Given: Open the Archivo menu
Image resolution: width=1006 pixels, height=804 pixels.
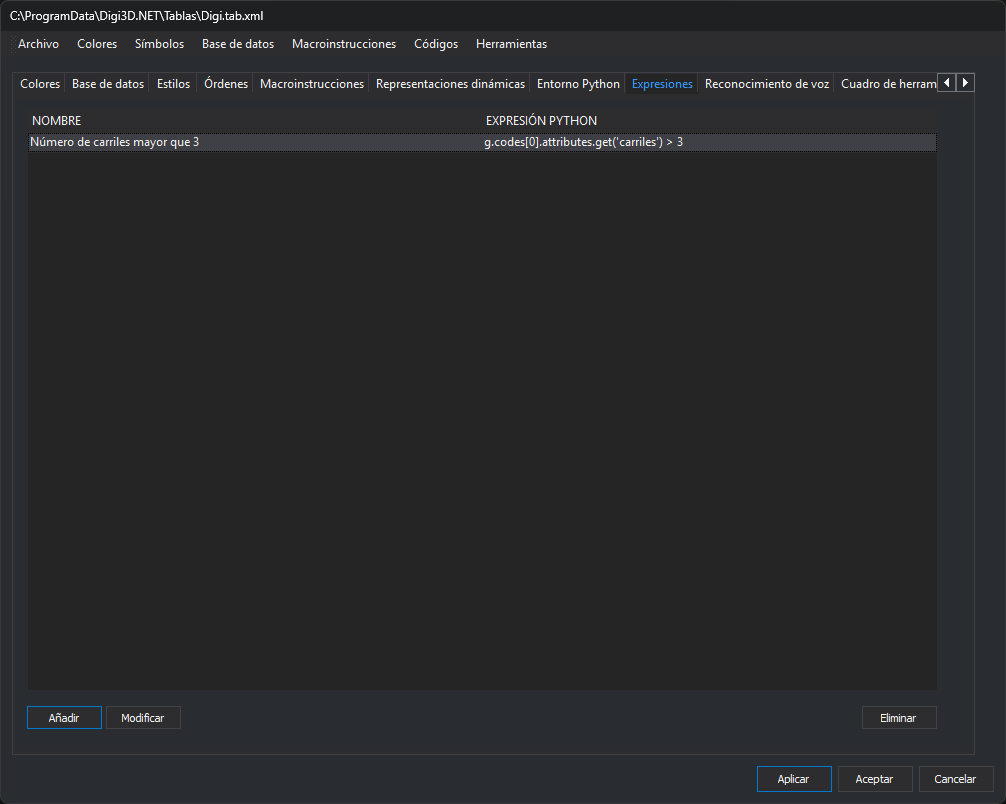Looking at the screenshot, I should coord(38,44).
